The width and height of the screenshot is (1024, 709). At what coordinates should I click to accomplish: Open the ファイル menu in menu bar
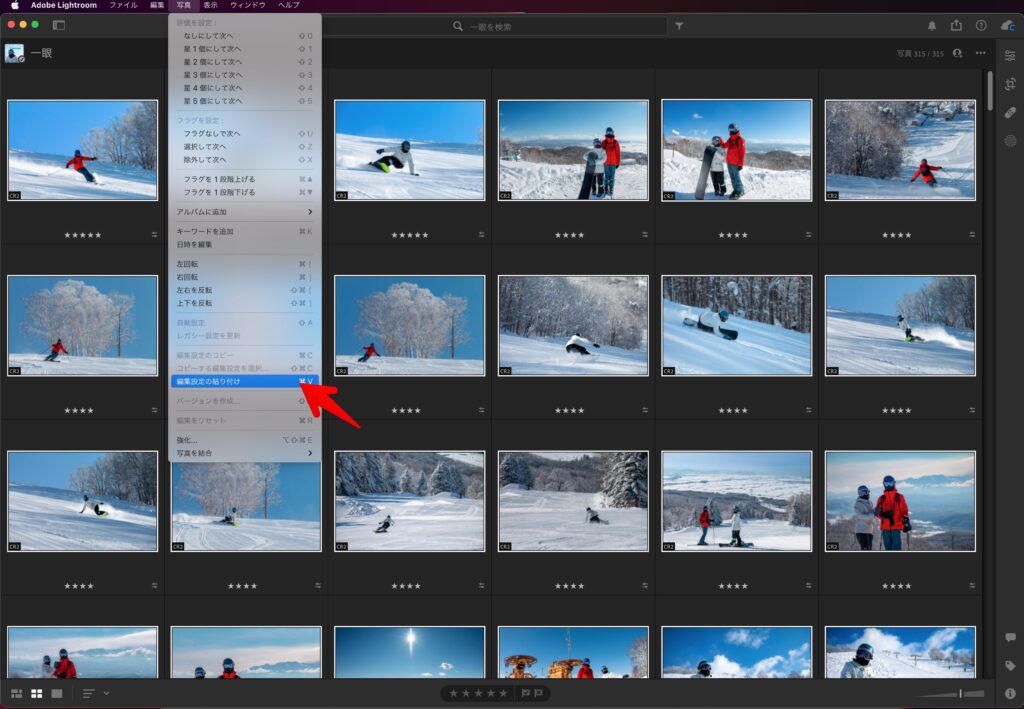pos(123,5)
